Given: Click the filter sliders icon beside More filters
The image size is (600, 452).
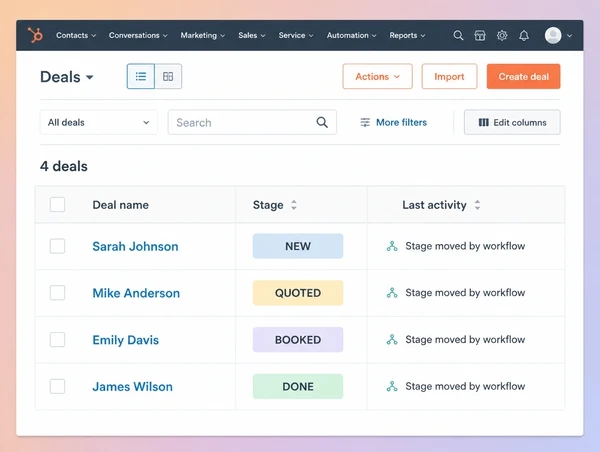Looking at the screenshot, I should 365,122.
